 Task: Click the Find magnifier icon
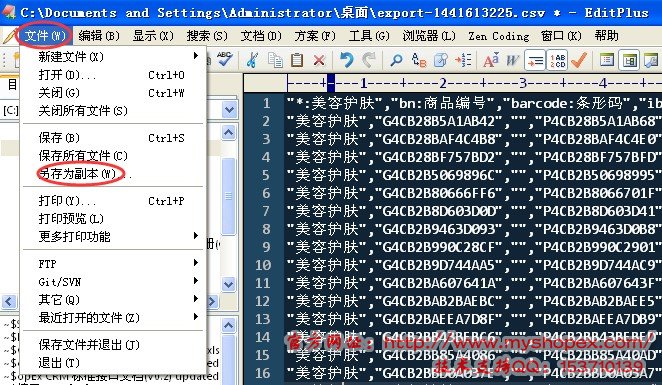(x=396, y=60)
